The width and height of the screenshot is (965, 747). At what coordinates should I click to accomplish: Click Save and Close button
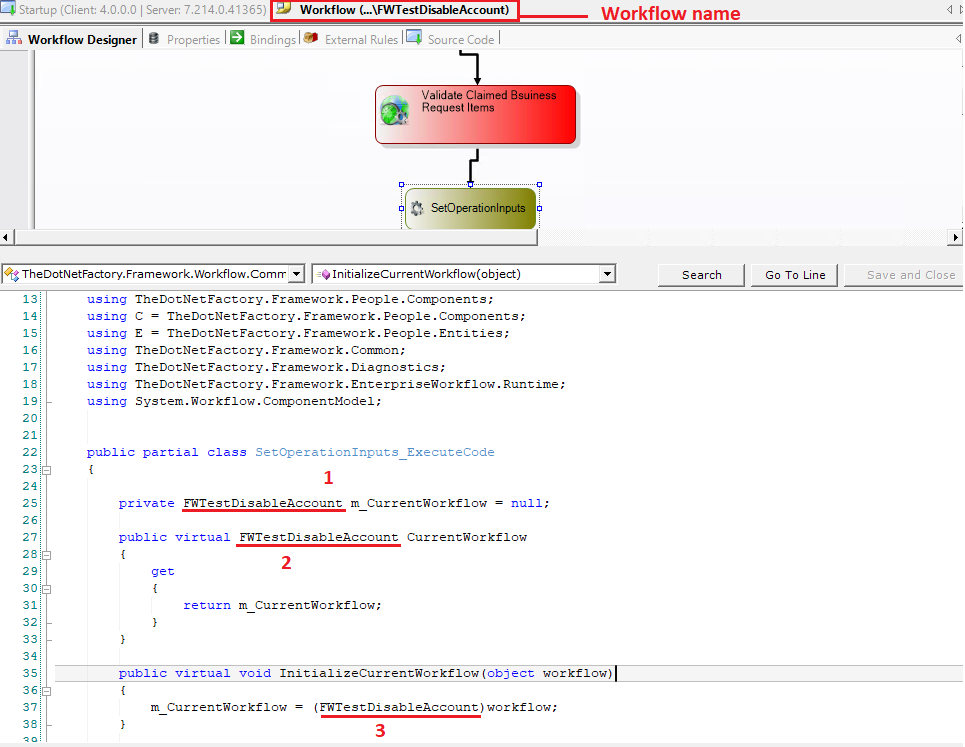click(x=903, y=275)
